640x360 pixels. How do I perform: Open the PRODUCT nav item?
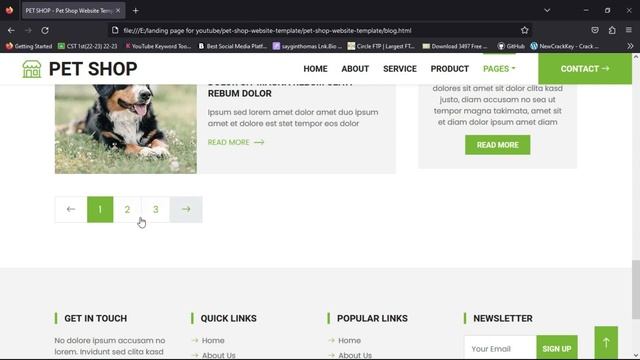pos(449,69)
